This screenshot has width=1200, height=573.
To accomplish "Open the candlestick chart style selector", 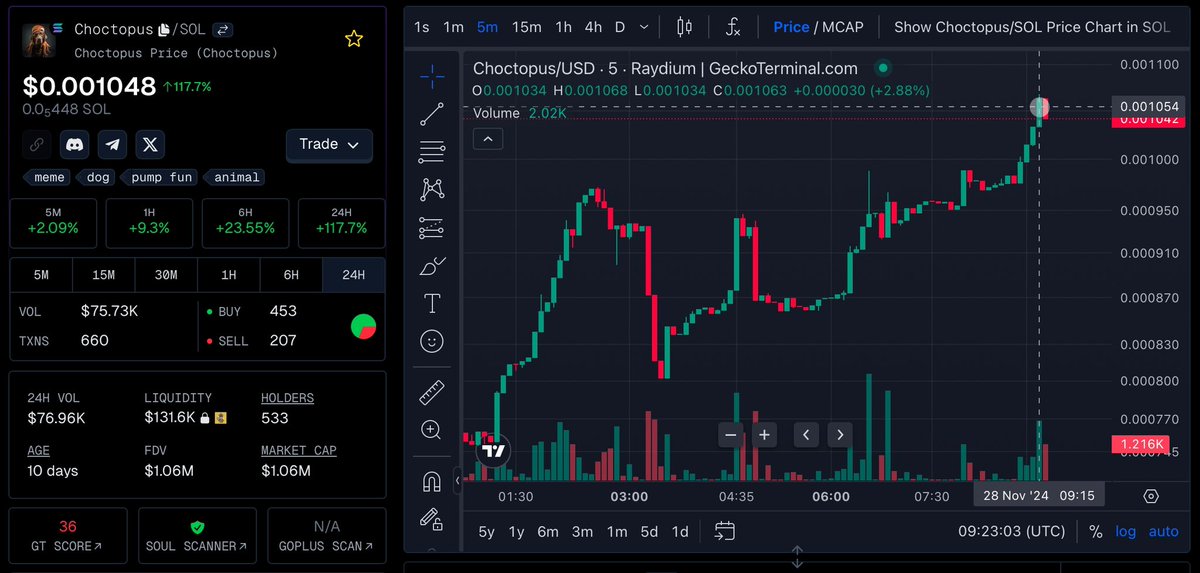I will [x=684, y=27].
